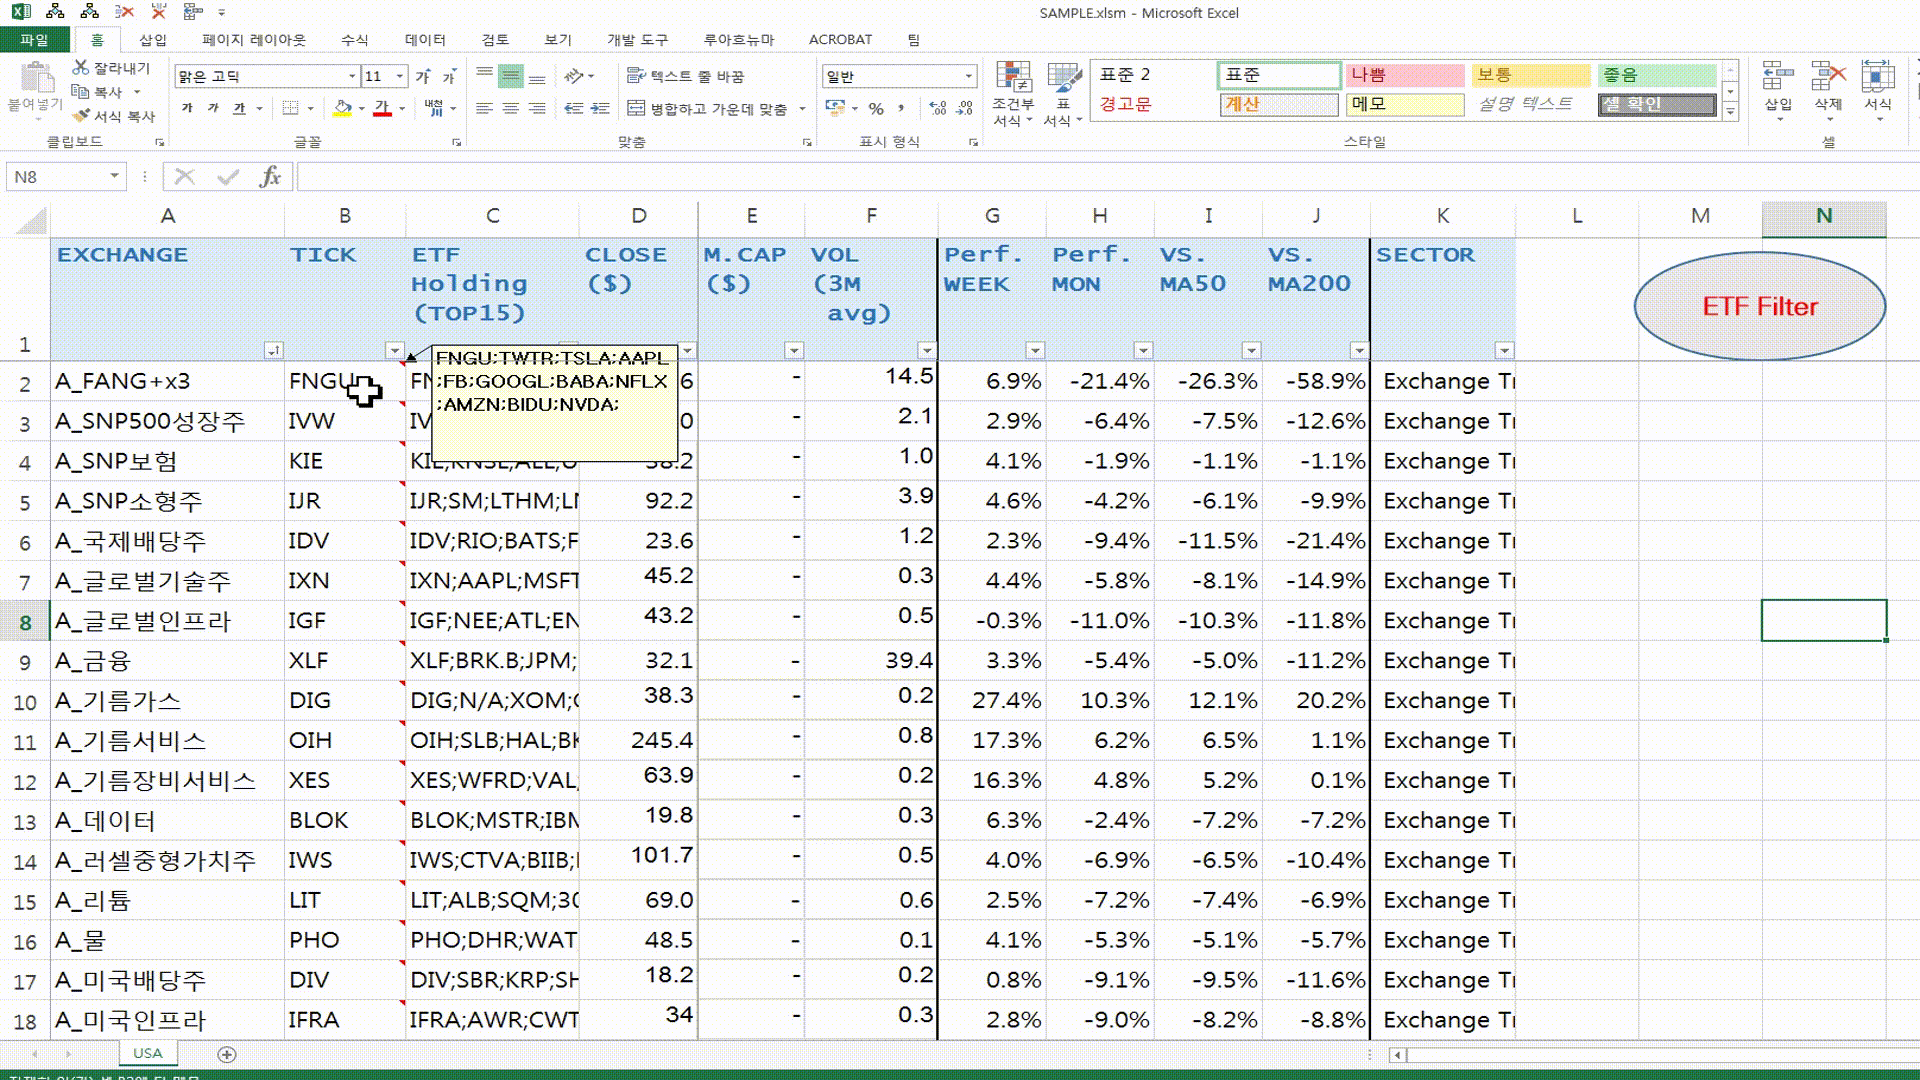
Task: Apply comma style format
Action: click(901, 108)
